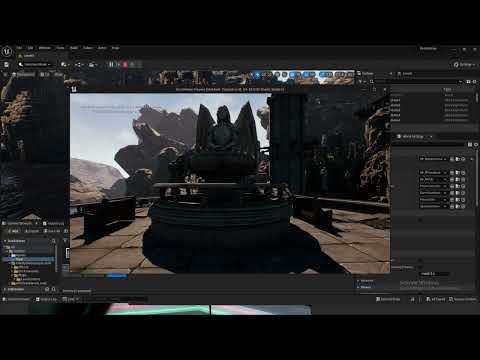Open the Blueprints toolbar dropdown
Screen dimensions: 480x360
click(79, 65)
